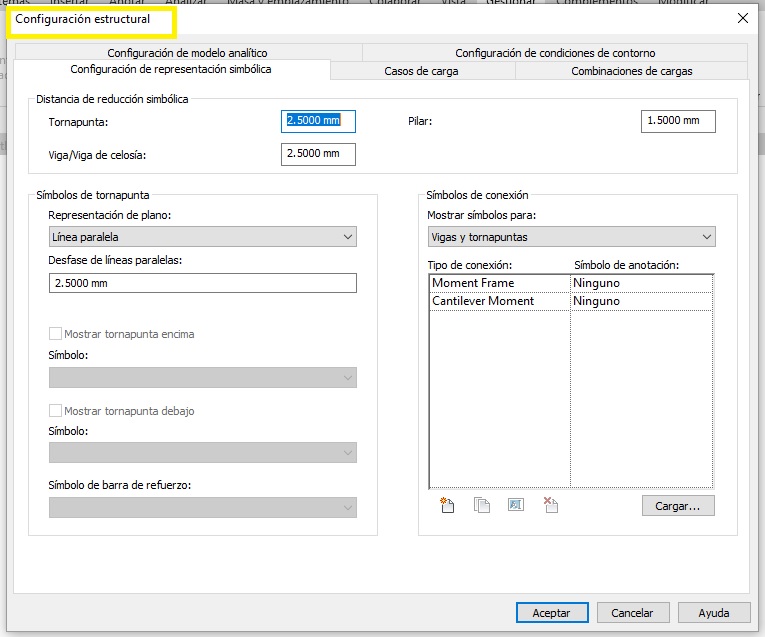Click the rename connection type icon
This screenshot has width=765, height=637.
coord(516,505)
